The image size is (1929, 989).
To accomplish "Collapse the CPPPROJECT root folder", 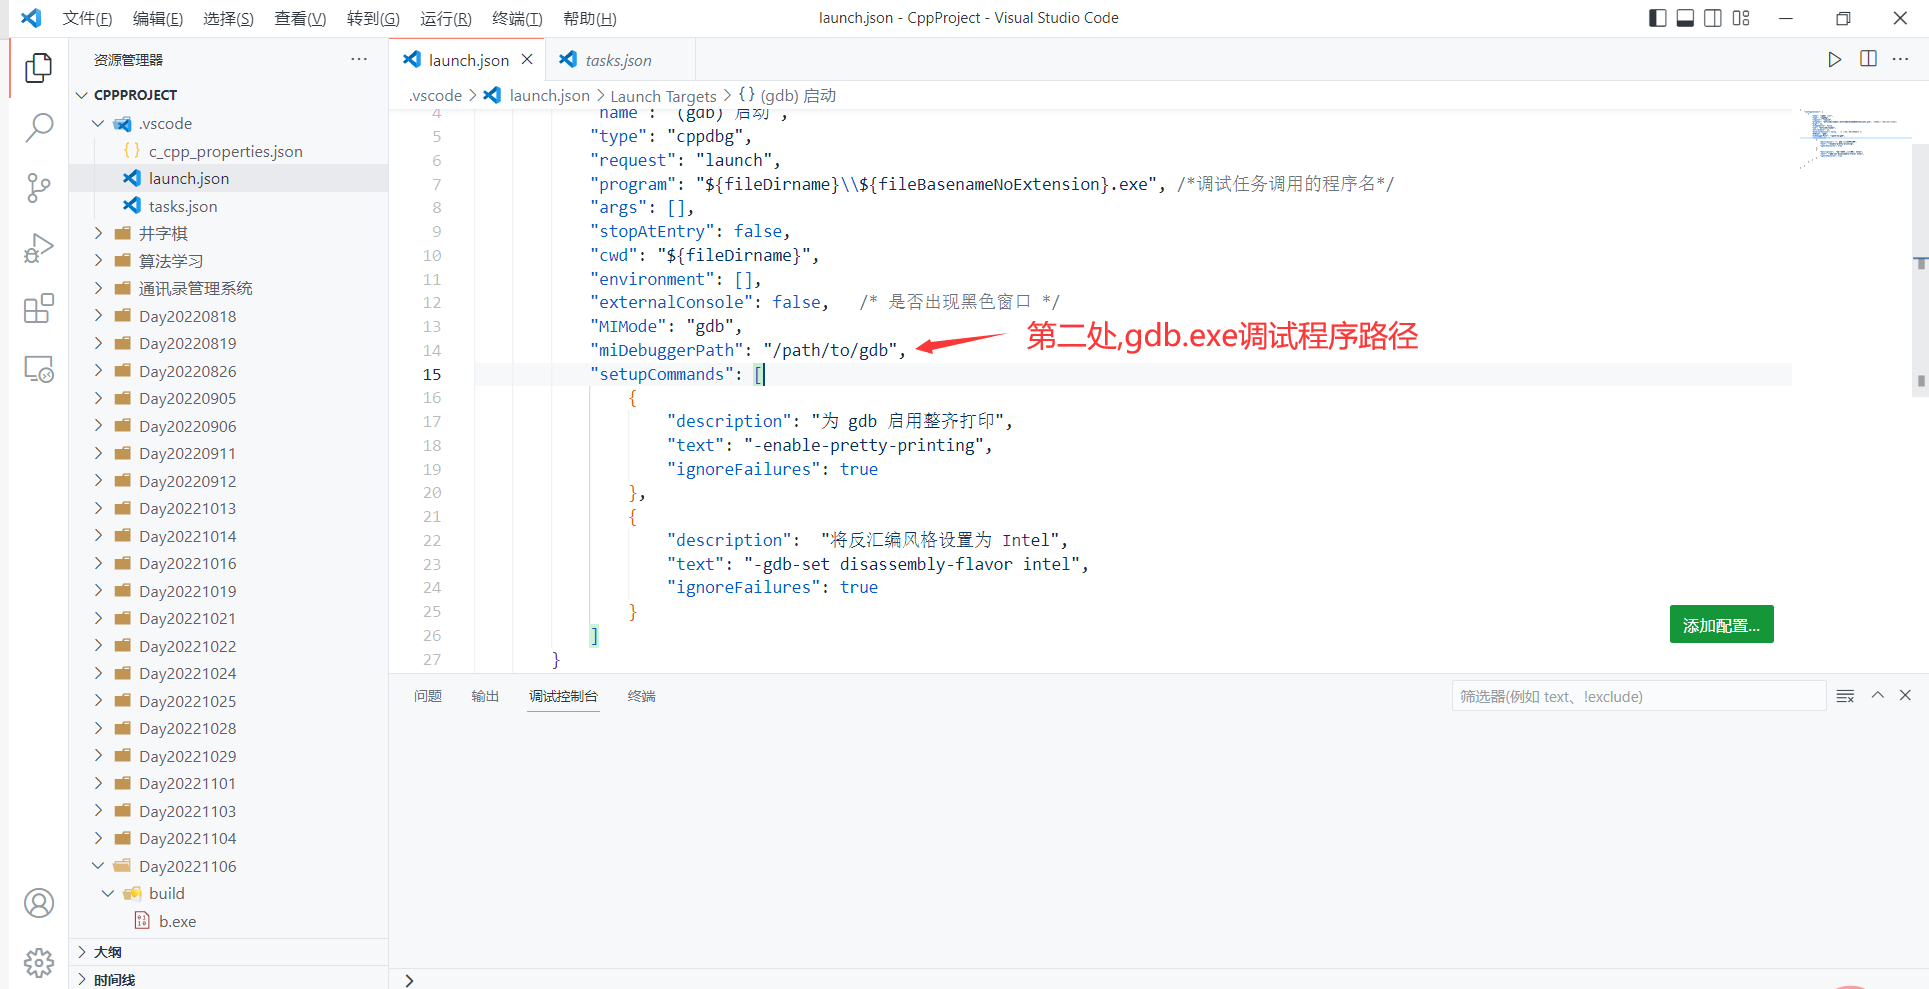I will [82, 95].
